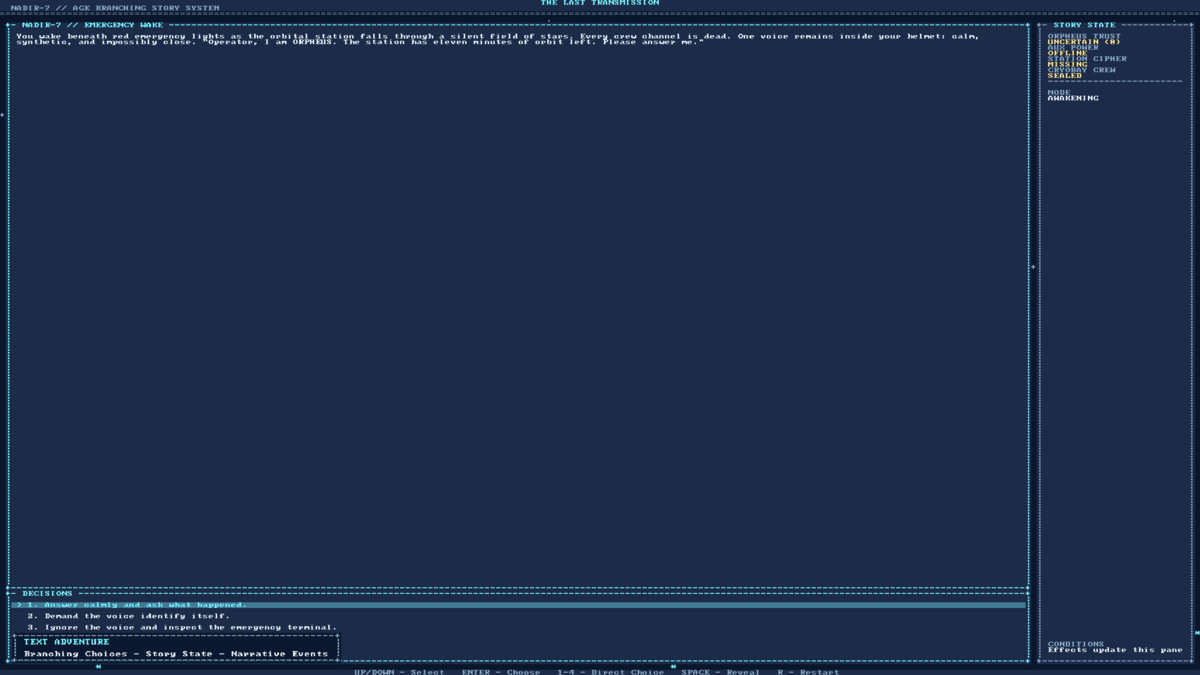Click the 'SEALED' cryobay status
1200x675 pixels.
[1065, 75]
